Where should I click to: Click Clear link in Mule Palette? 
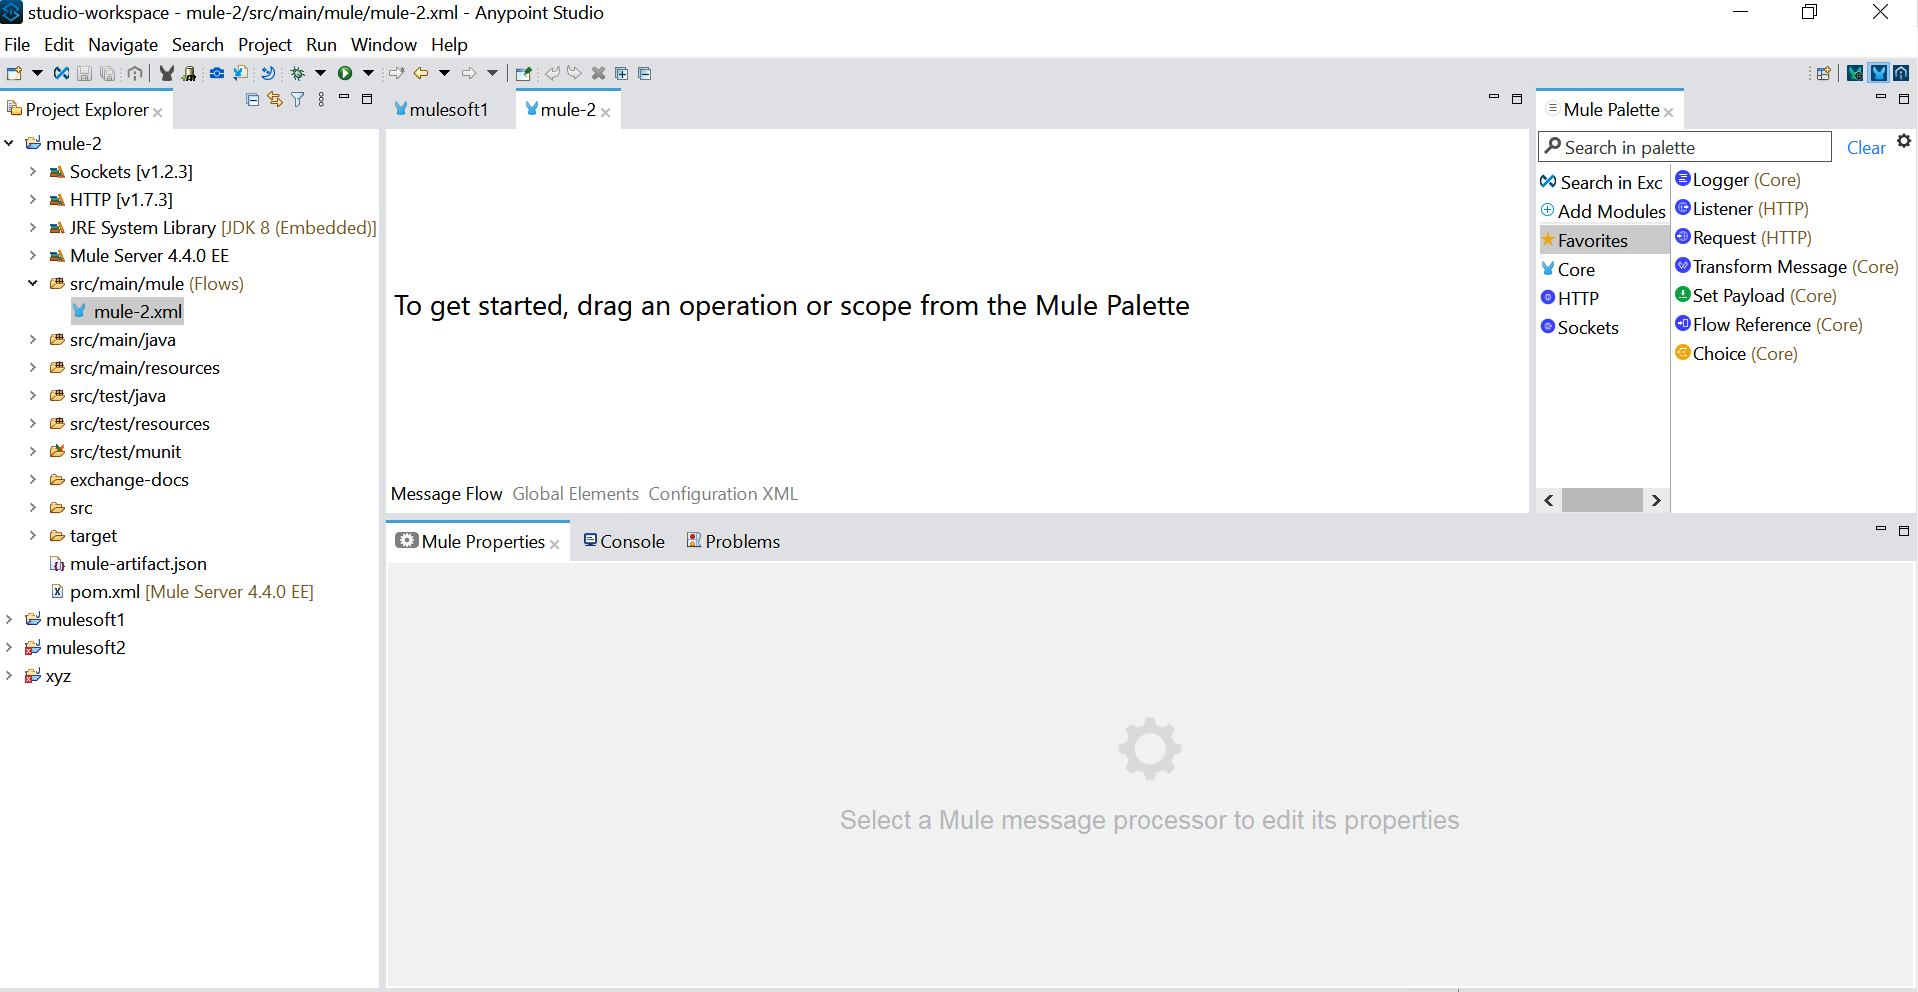click(x=1866, y=148)
